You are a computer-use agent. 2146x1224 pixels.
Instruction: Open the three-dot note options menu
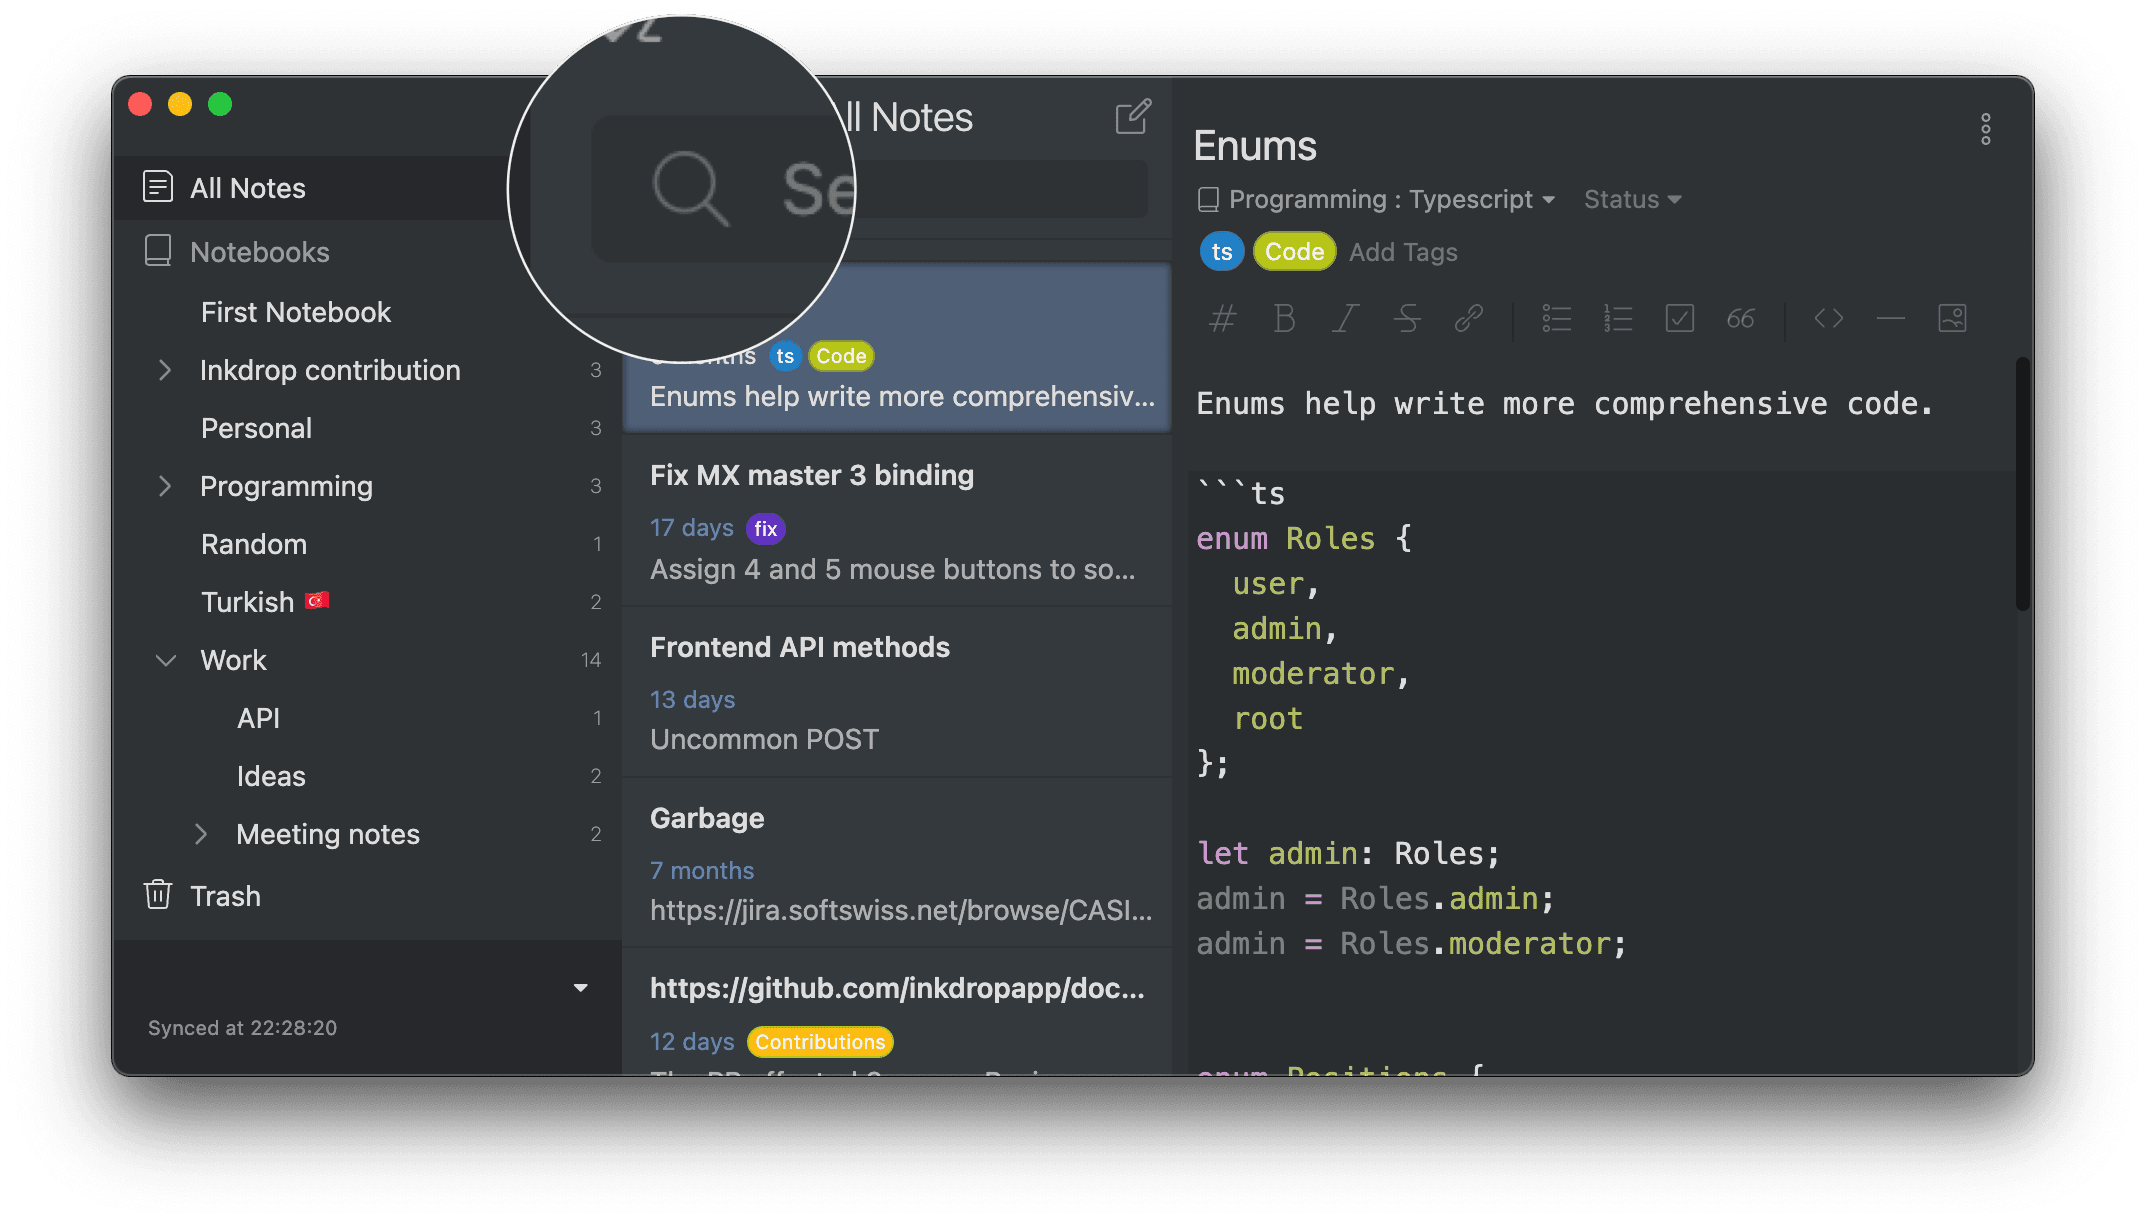pyautogui.click(x=1985, y=129)
